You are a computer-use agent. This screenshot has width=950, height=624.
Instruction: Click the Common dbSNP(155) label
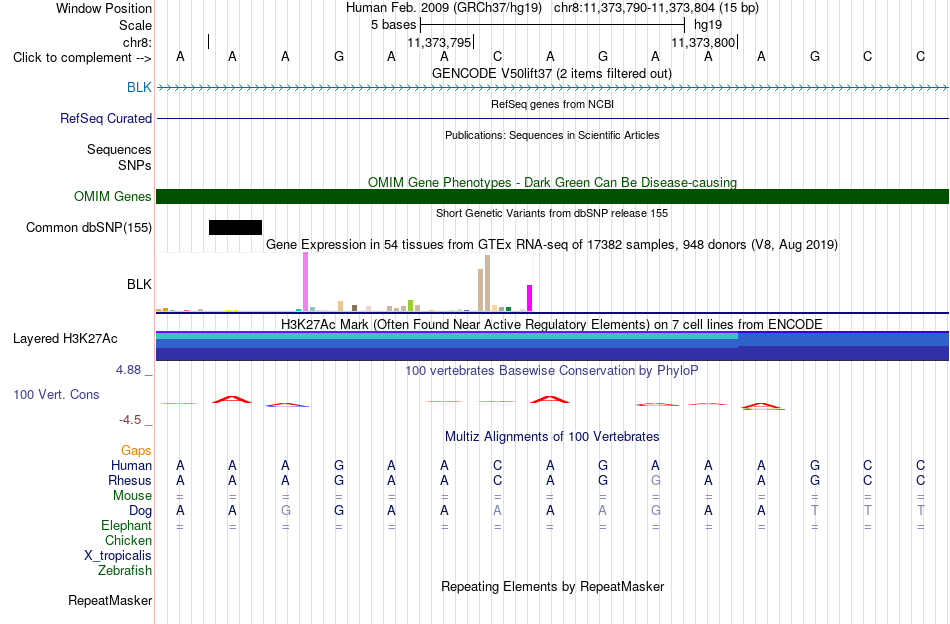pyautogui.click(x=88, y=227)
